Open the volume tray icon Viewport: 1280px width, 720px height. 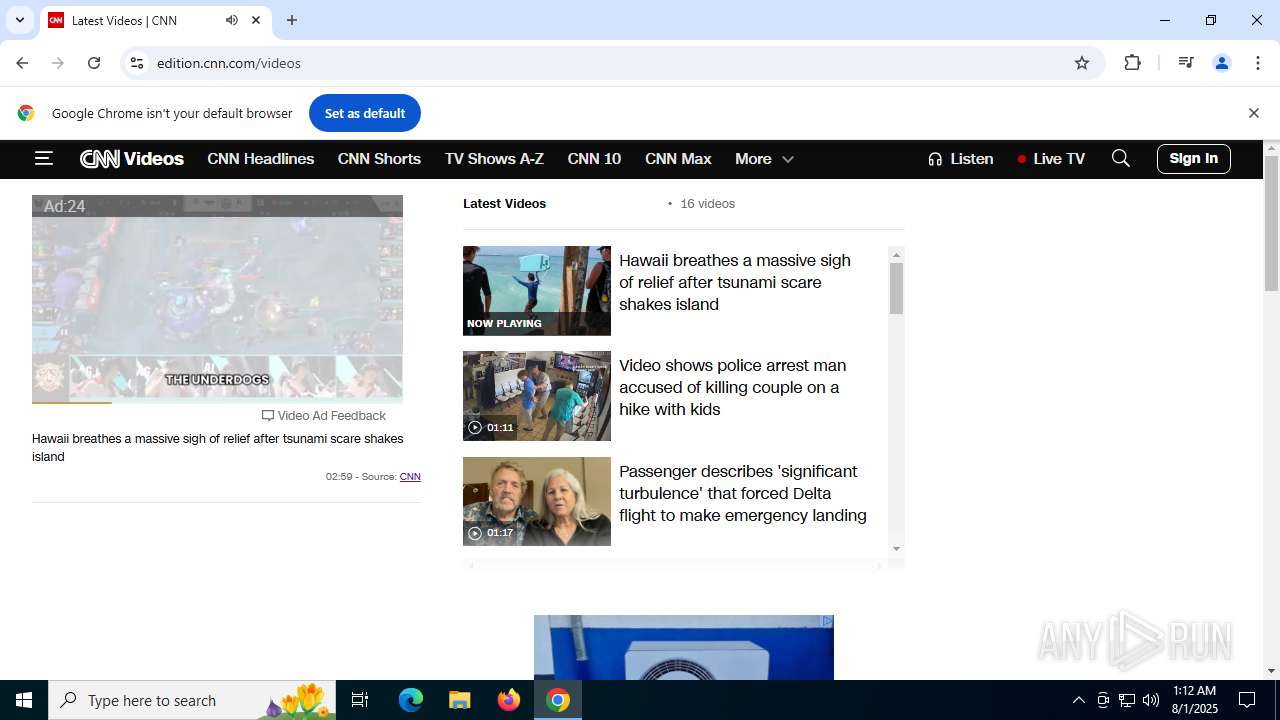[1151, 700]
